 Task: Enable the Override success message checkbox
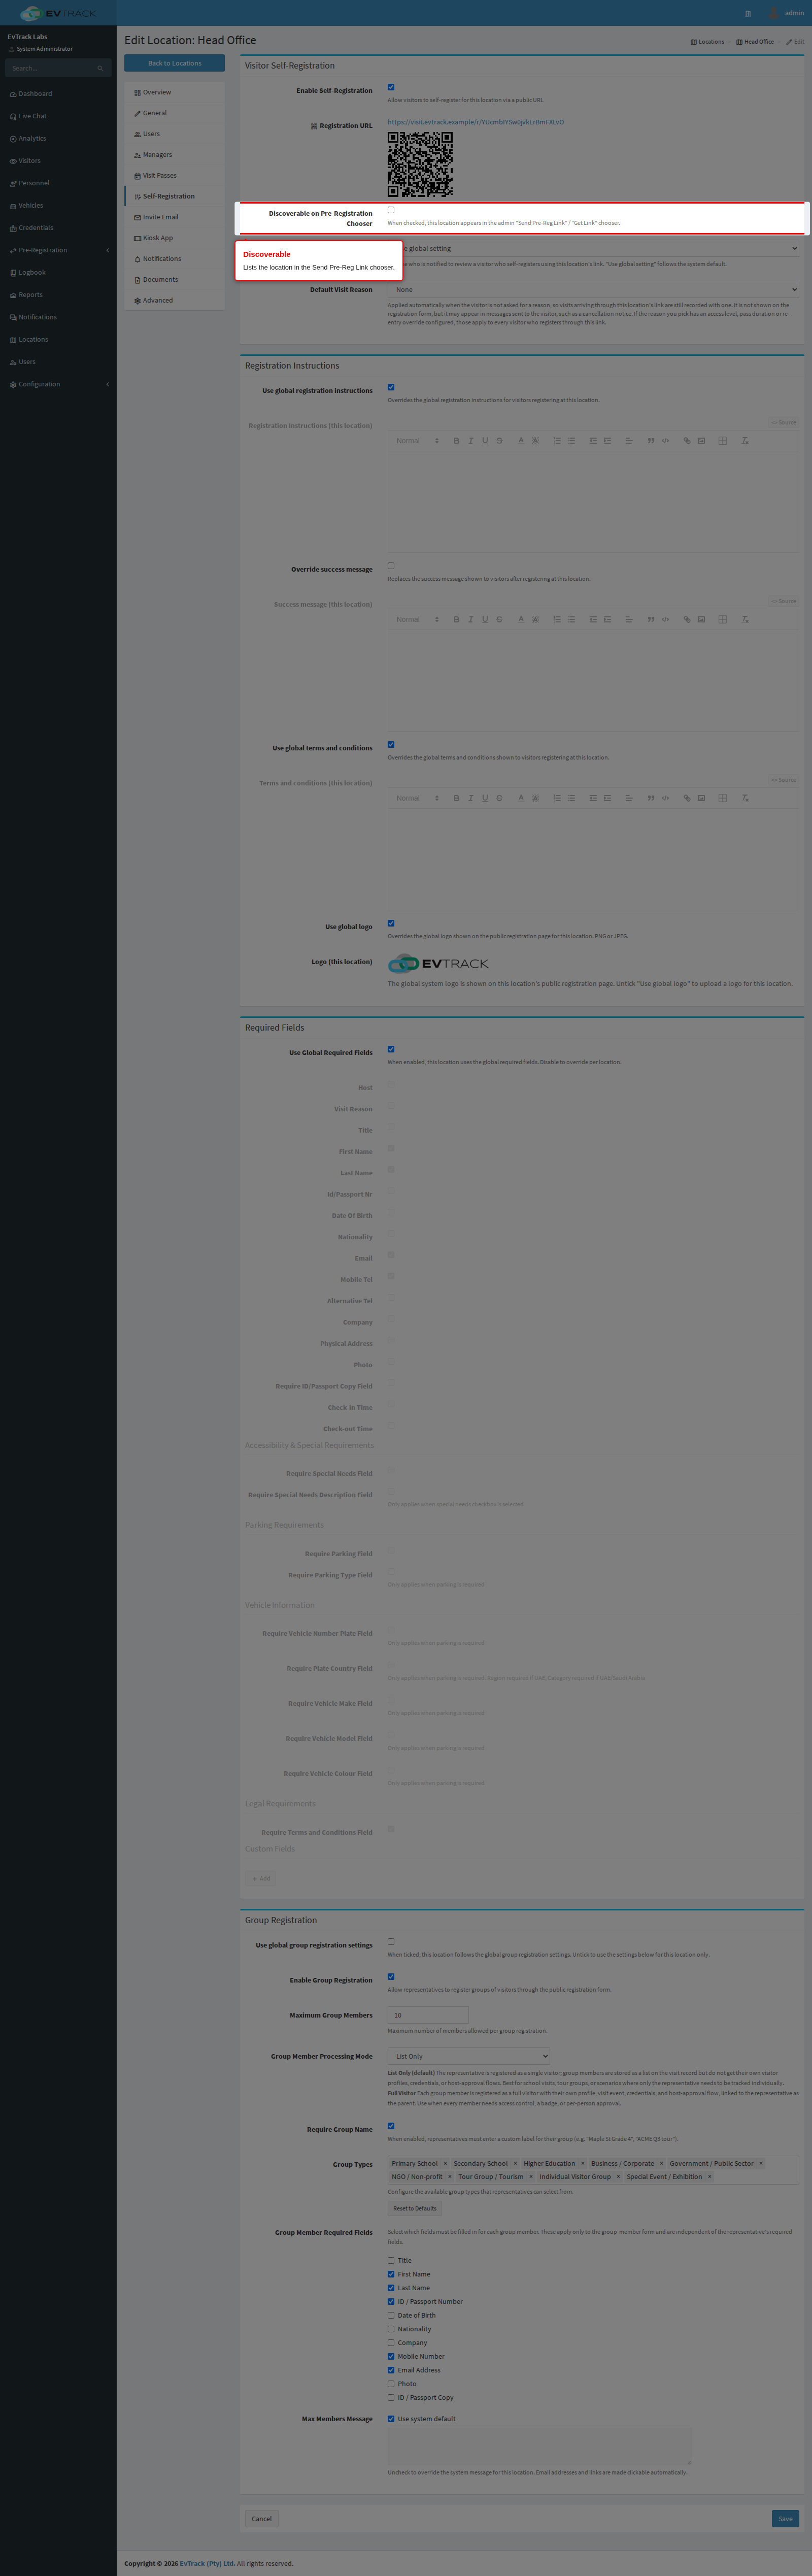[x=391, y=566]
